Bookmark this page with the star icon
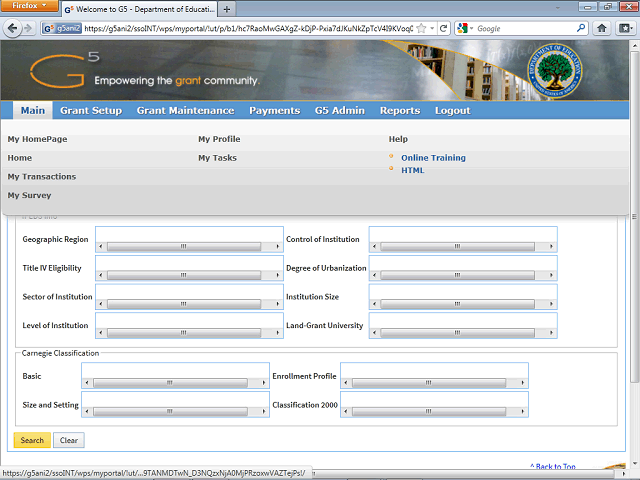640x480 pixels. point(421,28)
